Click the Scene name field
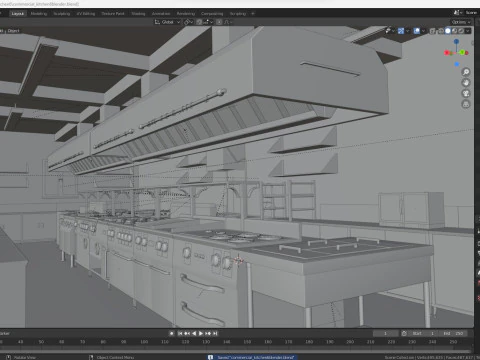This screenshot has width=480, height=360. coord(471,13)
